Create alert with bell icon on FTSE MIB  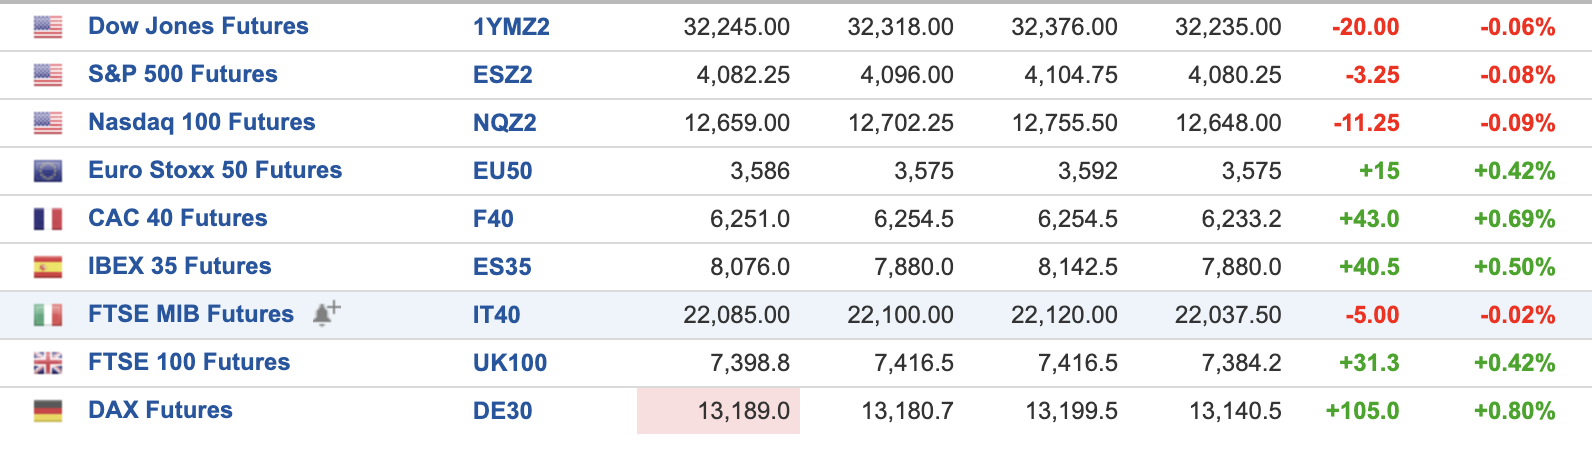tap(326, 313)
